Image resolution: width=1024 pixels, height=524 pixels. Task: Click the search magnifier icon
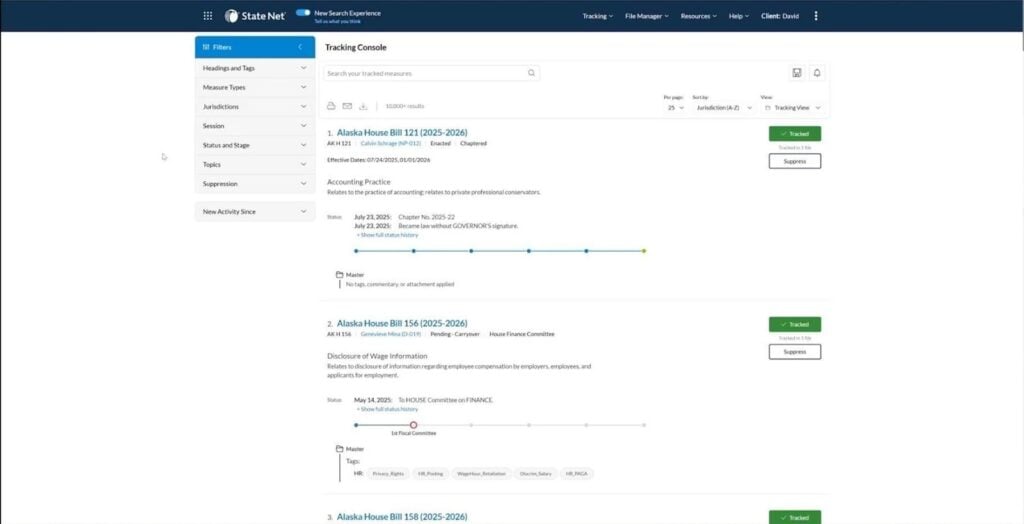pyautogui.click(x=531, y=73)
